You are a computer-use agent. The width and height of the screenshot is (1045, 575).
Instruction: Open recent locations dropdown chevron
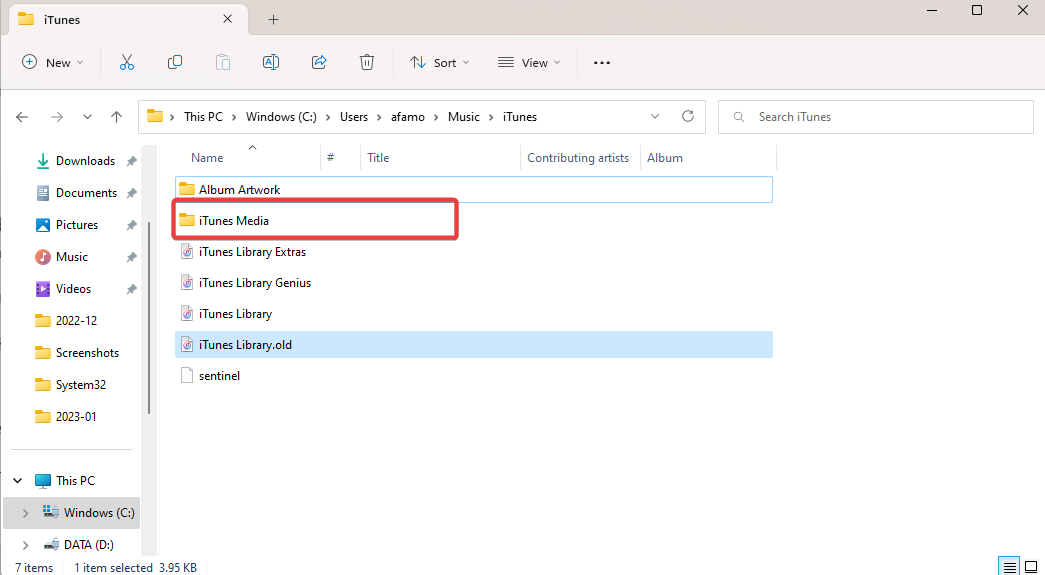coord(87,117)
